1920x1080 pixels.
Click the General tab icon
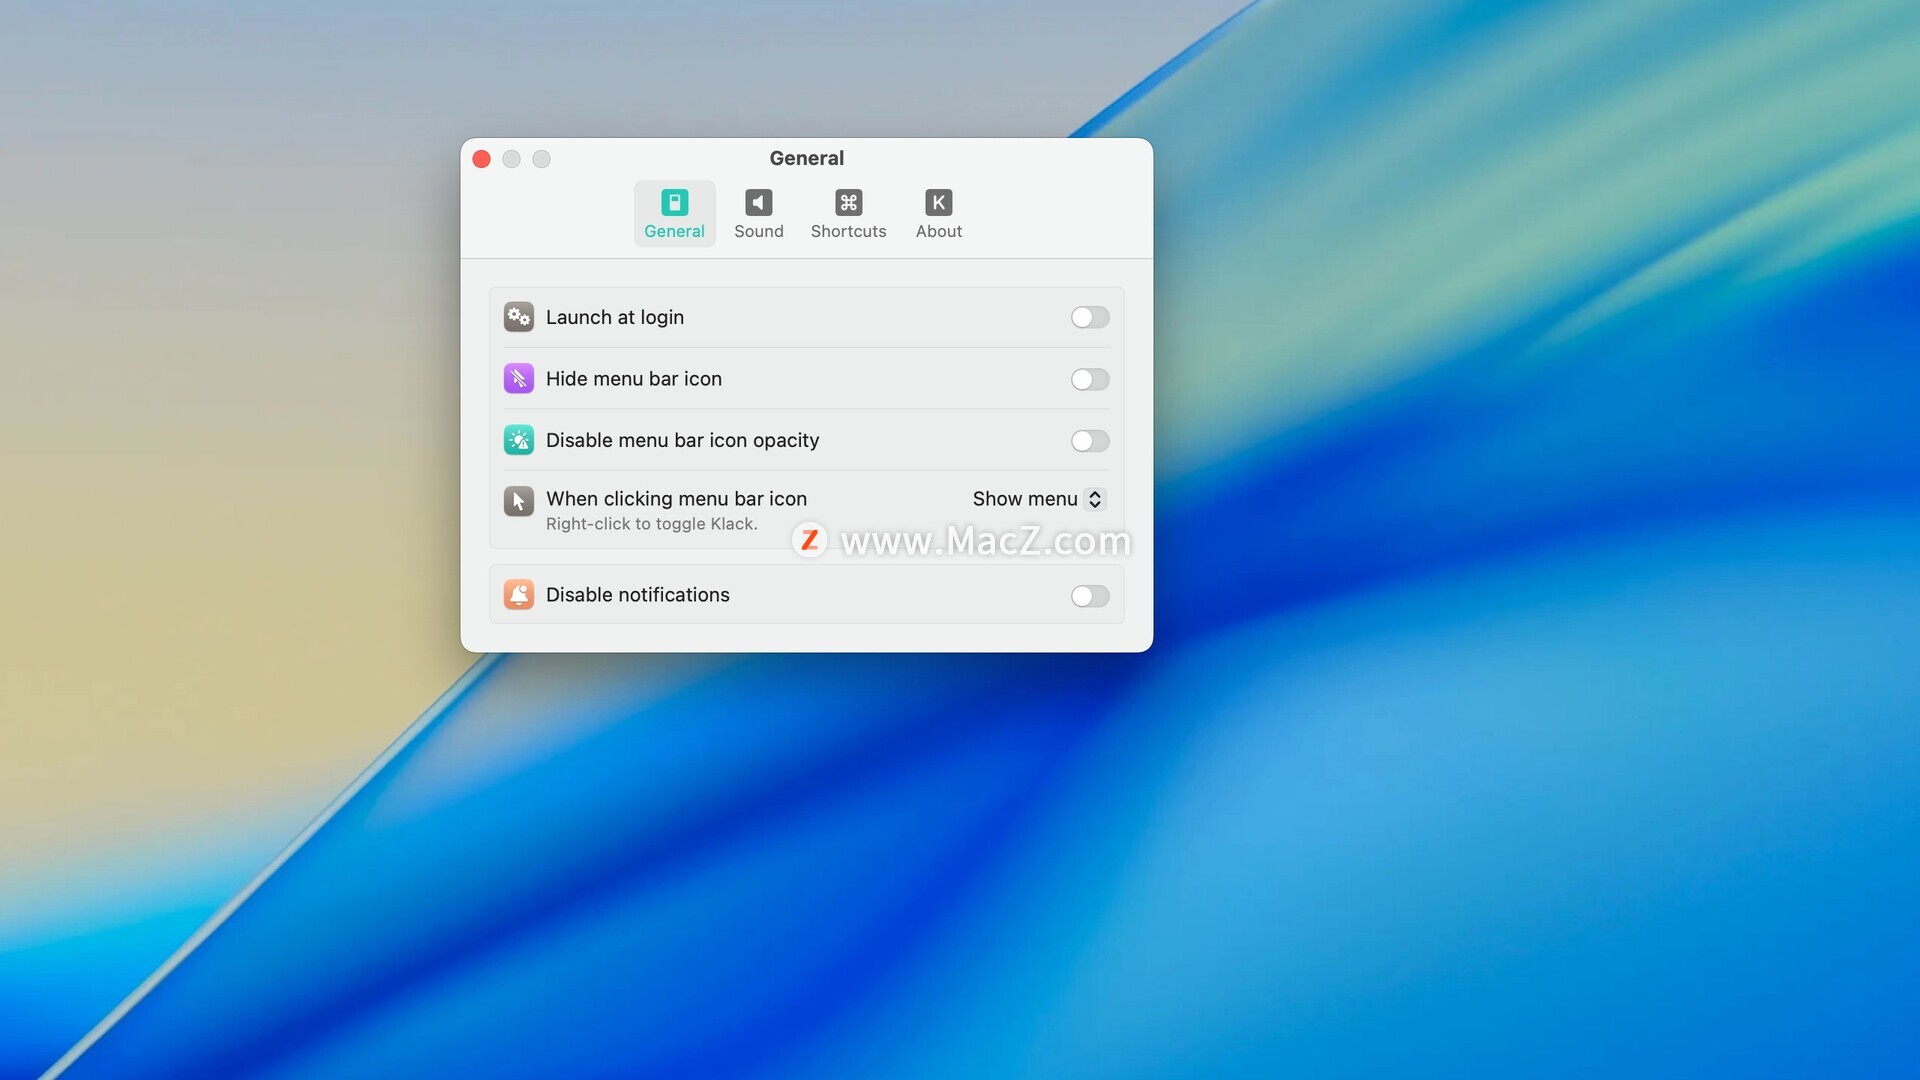tap(674, 203)
